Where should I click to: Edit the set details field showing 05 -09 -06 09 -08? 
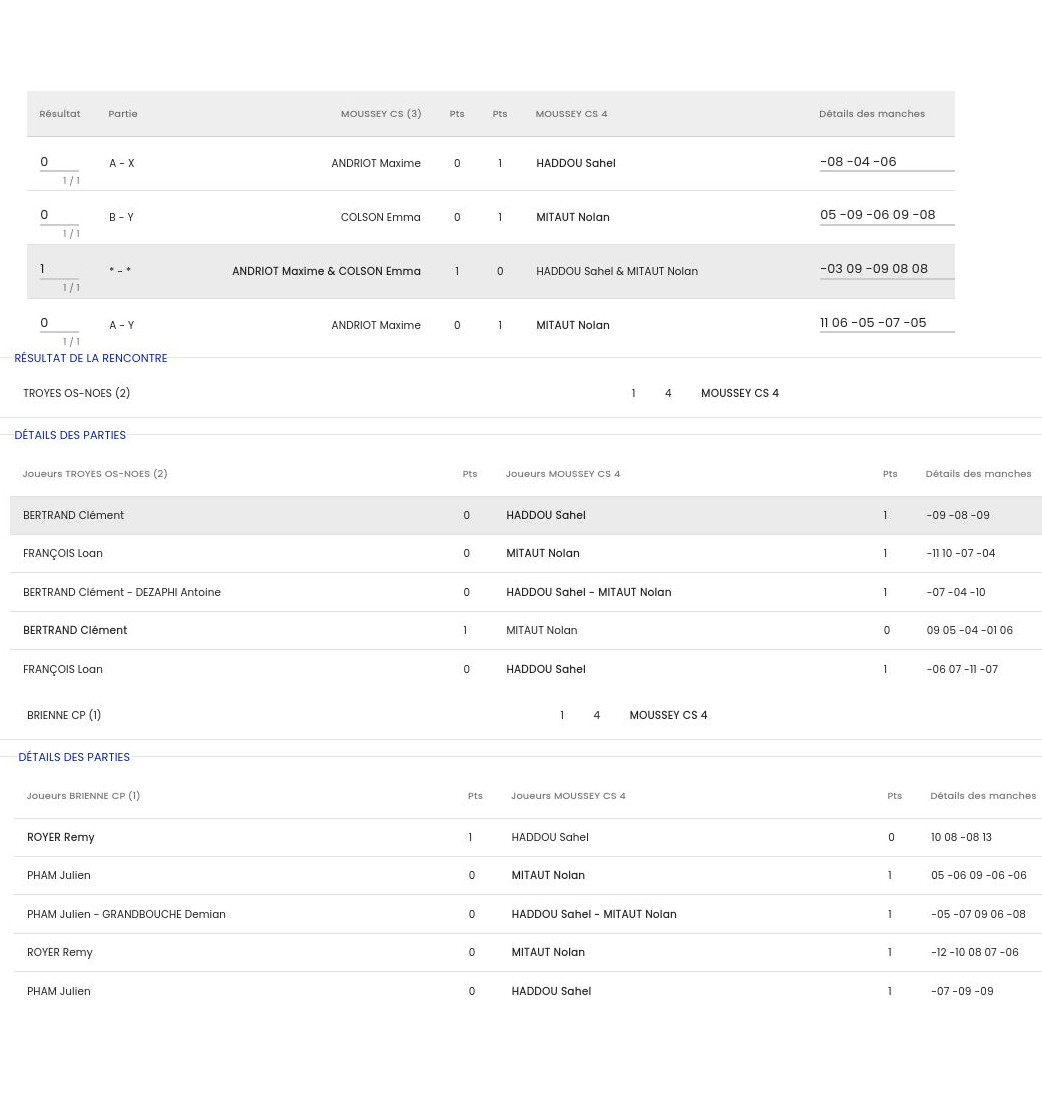tap(886, 215)
